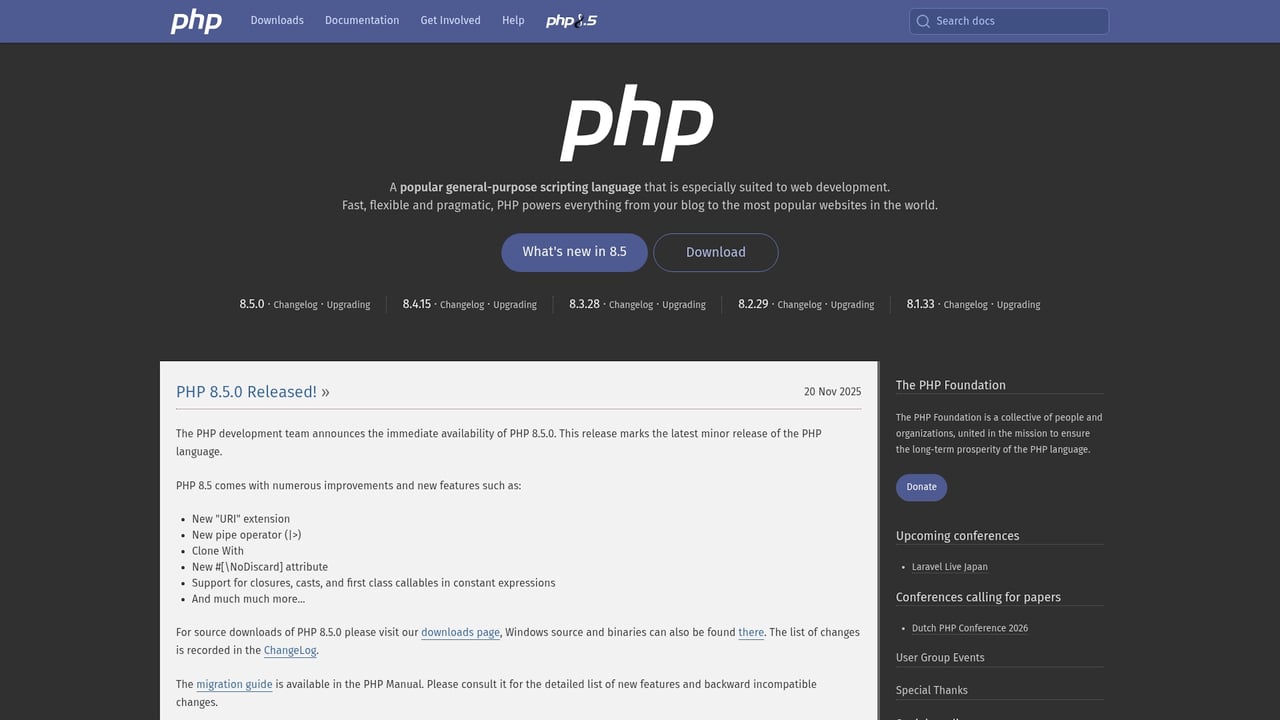Click the php 8.5 badge in the navbar

coord(570,20)
